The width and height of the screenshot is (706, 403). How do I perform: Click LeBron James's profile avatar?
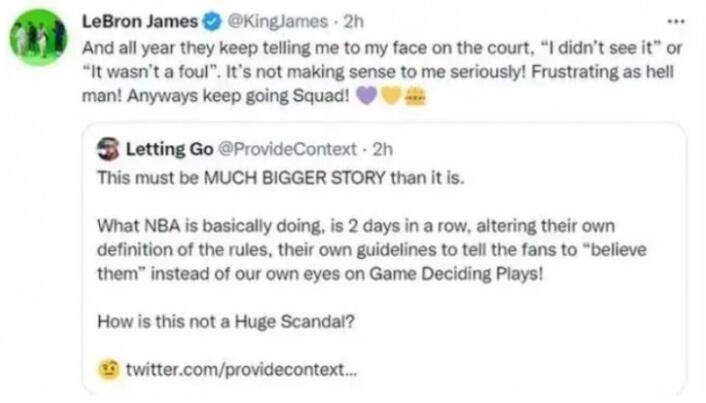coord(38,37)
